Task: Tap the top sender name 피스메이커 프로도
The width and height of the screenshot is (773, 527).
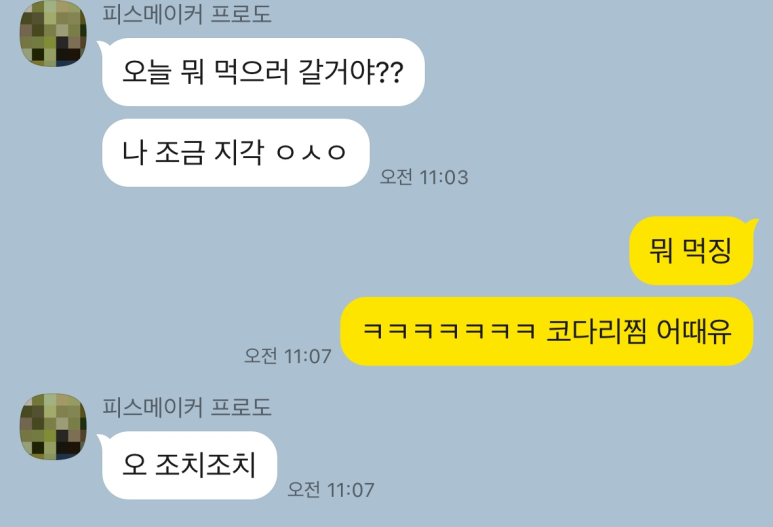Action: coord(187,14)
